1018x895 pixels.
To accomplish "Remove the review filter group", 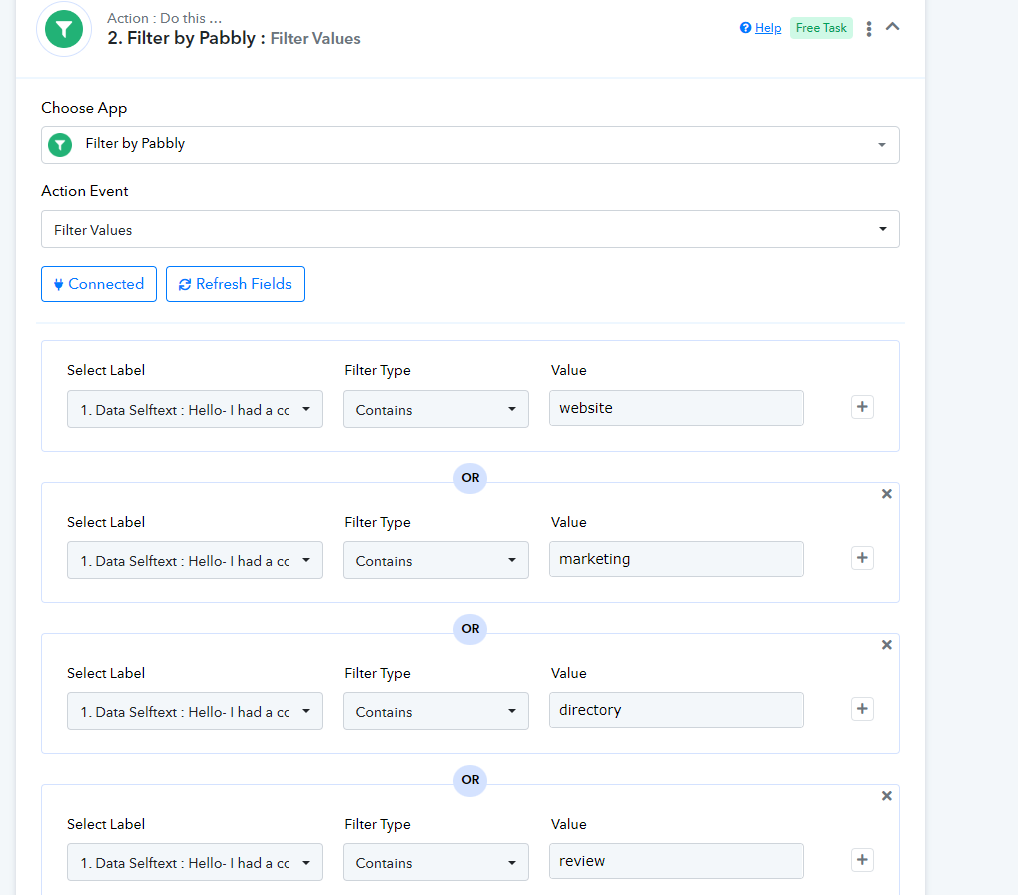I will pyautogui.click(x=887, y=796).
